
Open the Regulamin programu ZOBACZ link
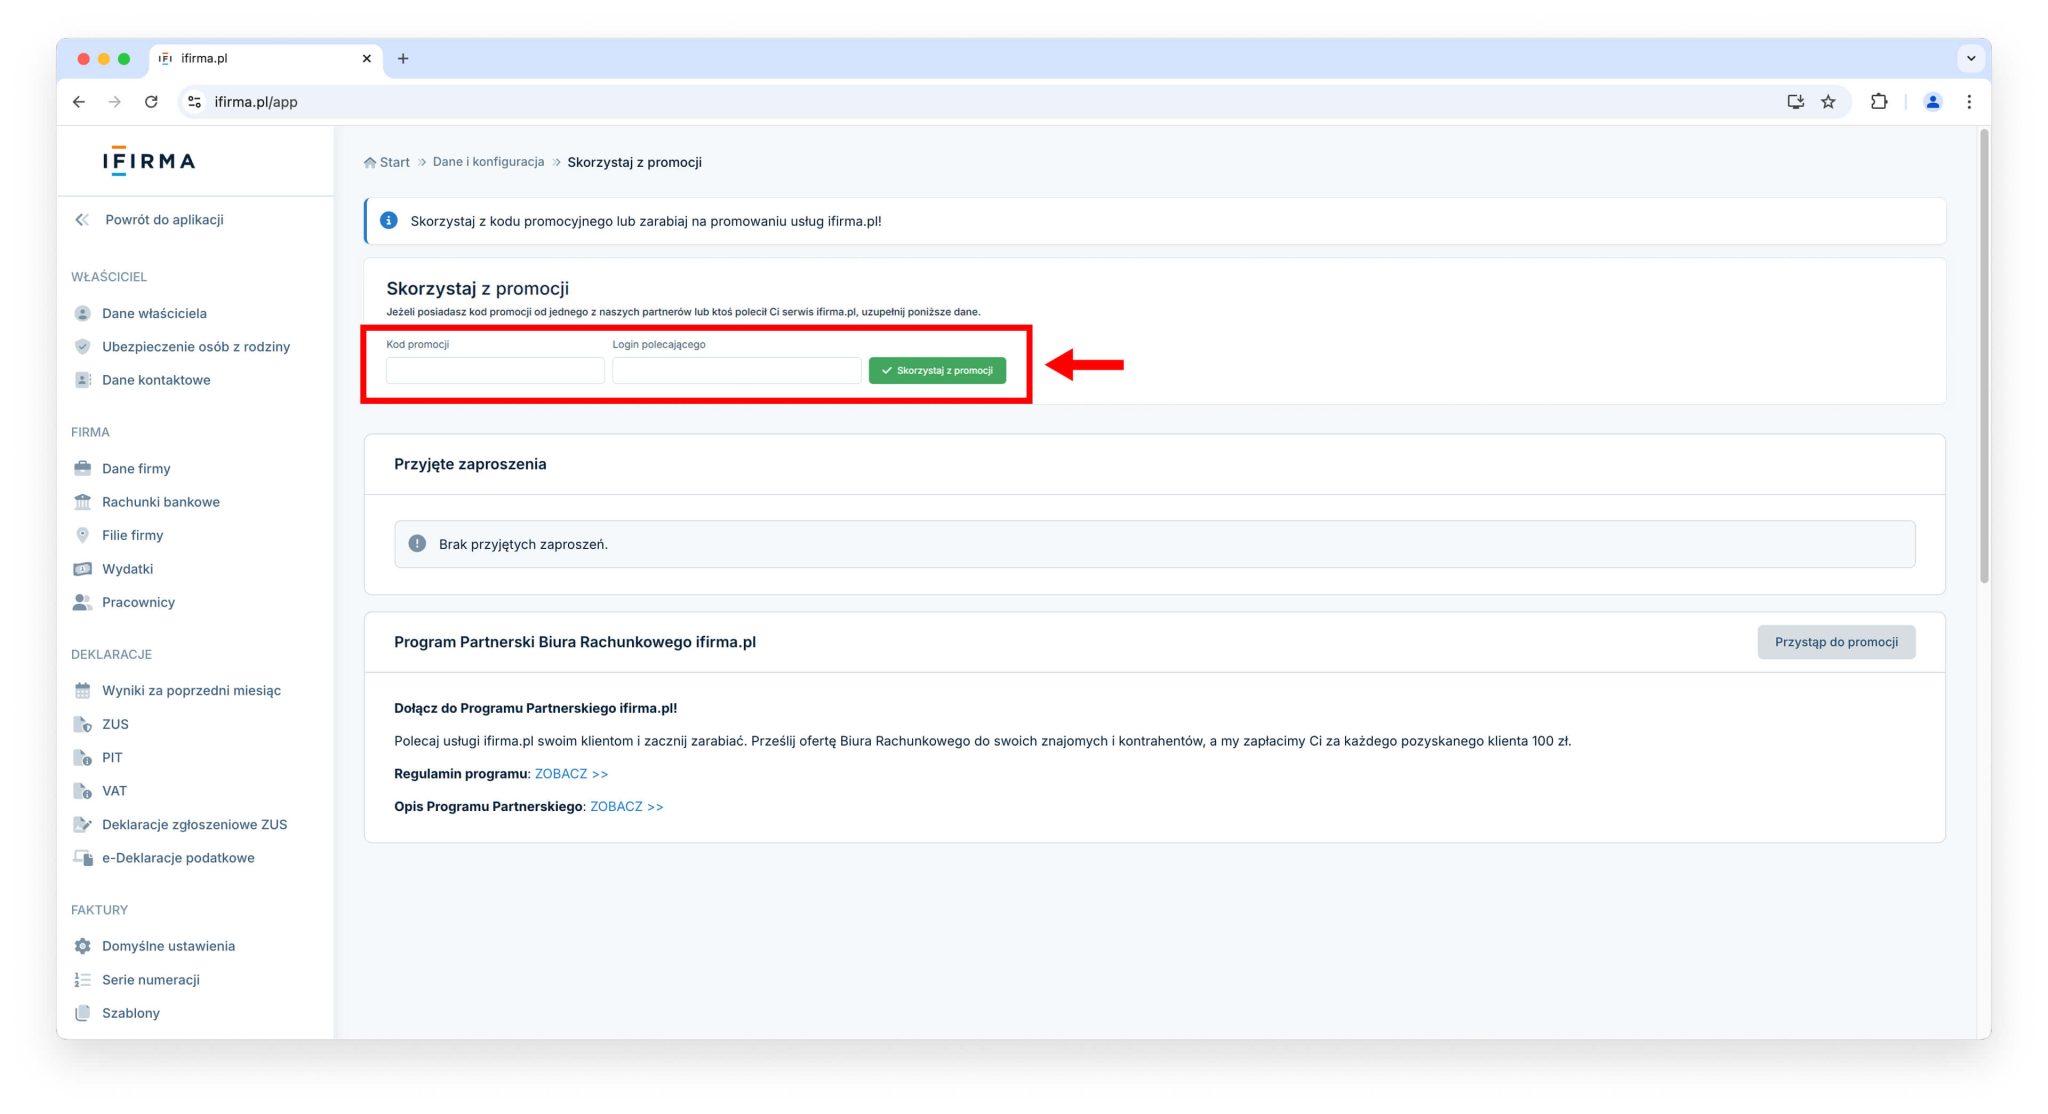571,774
